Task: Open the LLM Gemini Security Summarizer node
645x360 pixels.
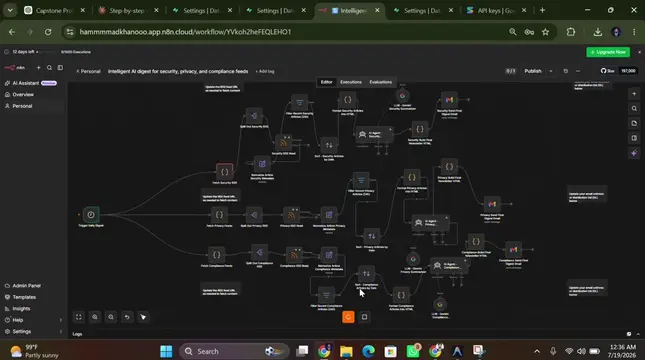Action: (x=402, y=95)
